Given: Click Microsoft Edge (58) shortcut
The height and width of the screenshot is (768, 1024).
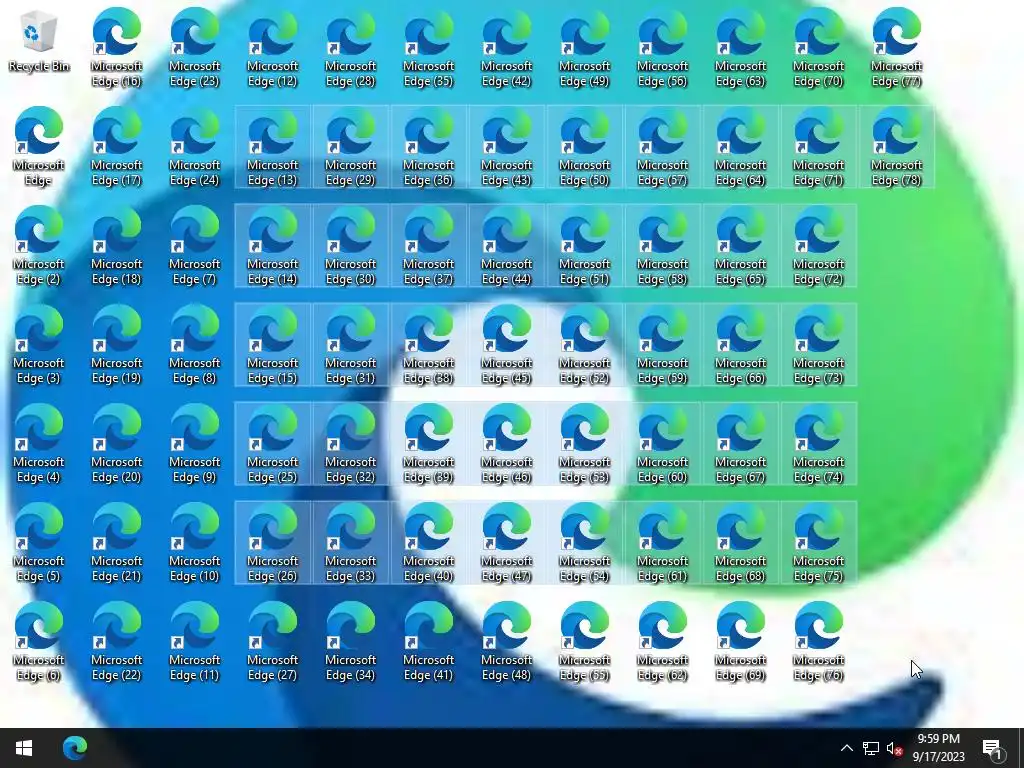Looking at the screenshot, I should (662, 246).
